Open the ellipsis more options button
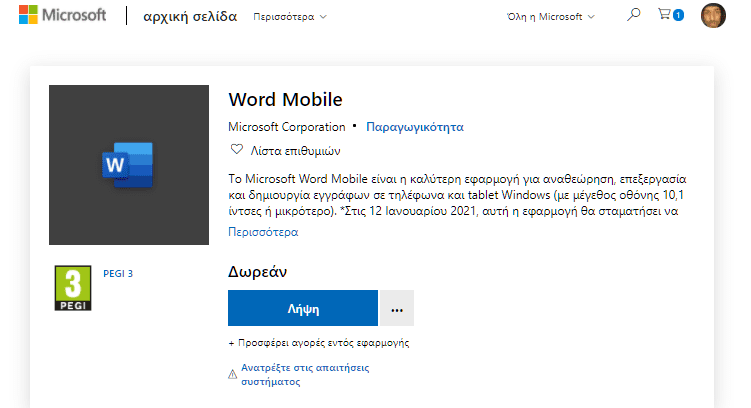Image resolution: width=751 pixels, height=408 pixels. pyautogui.click(x=397, y=308)
